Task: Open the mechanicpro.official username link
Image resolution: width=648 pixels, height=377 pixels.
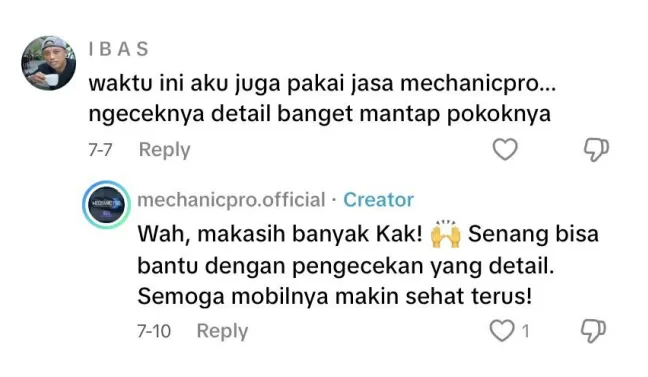Action: click(231, 200)
